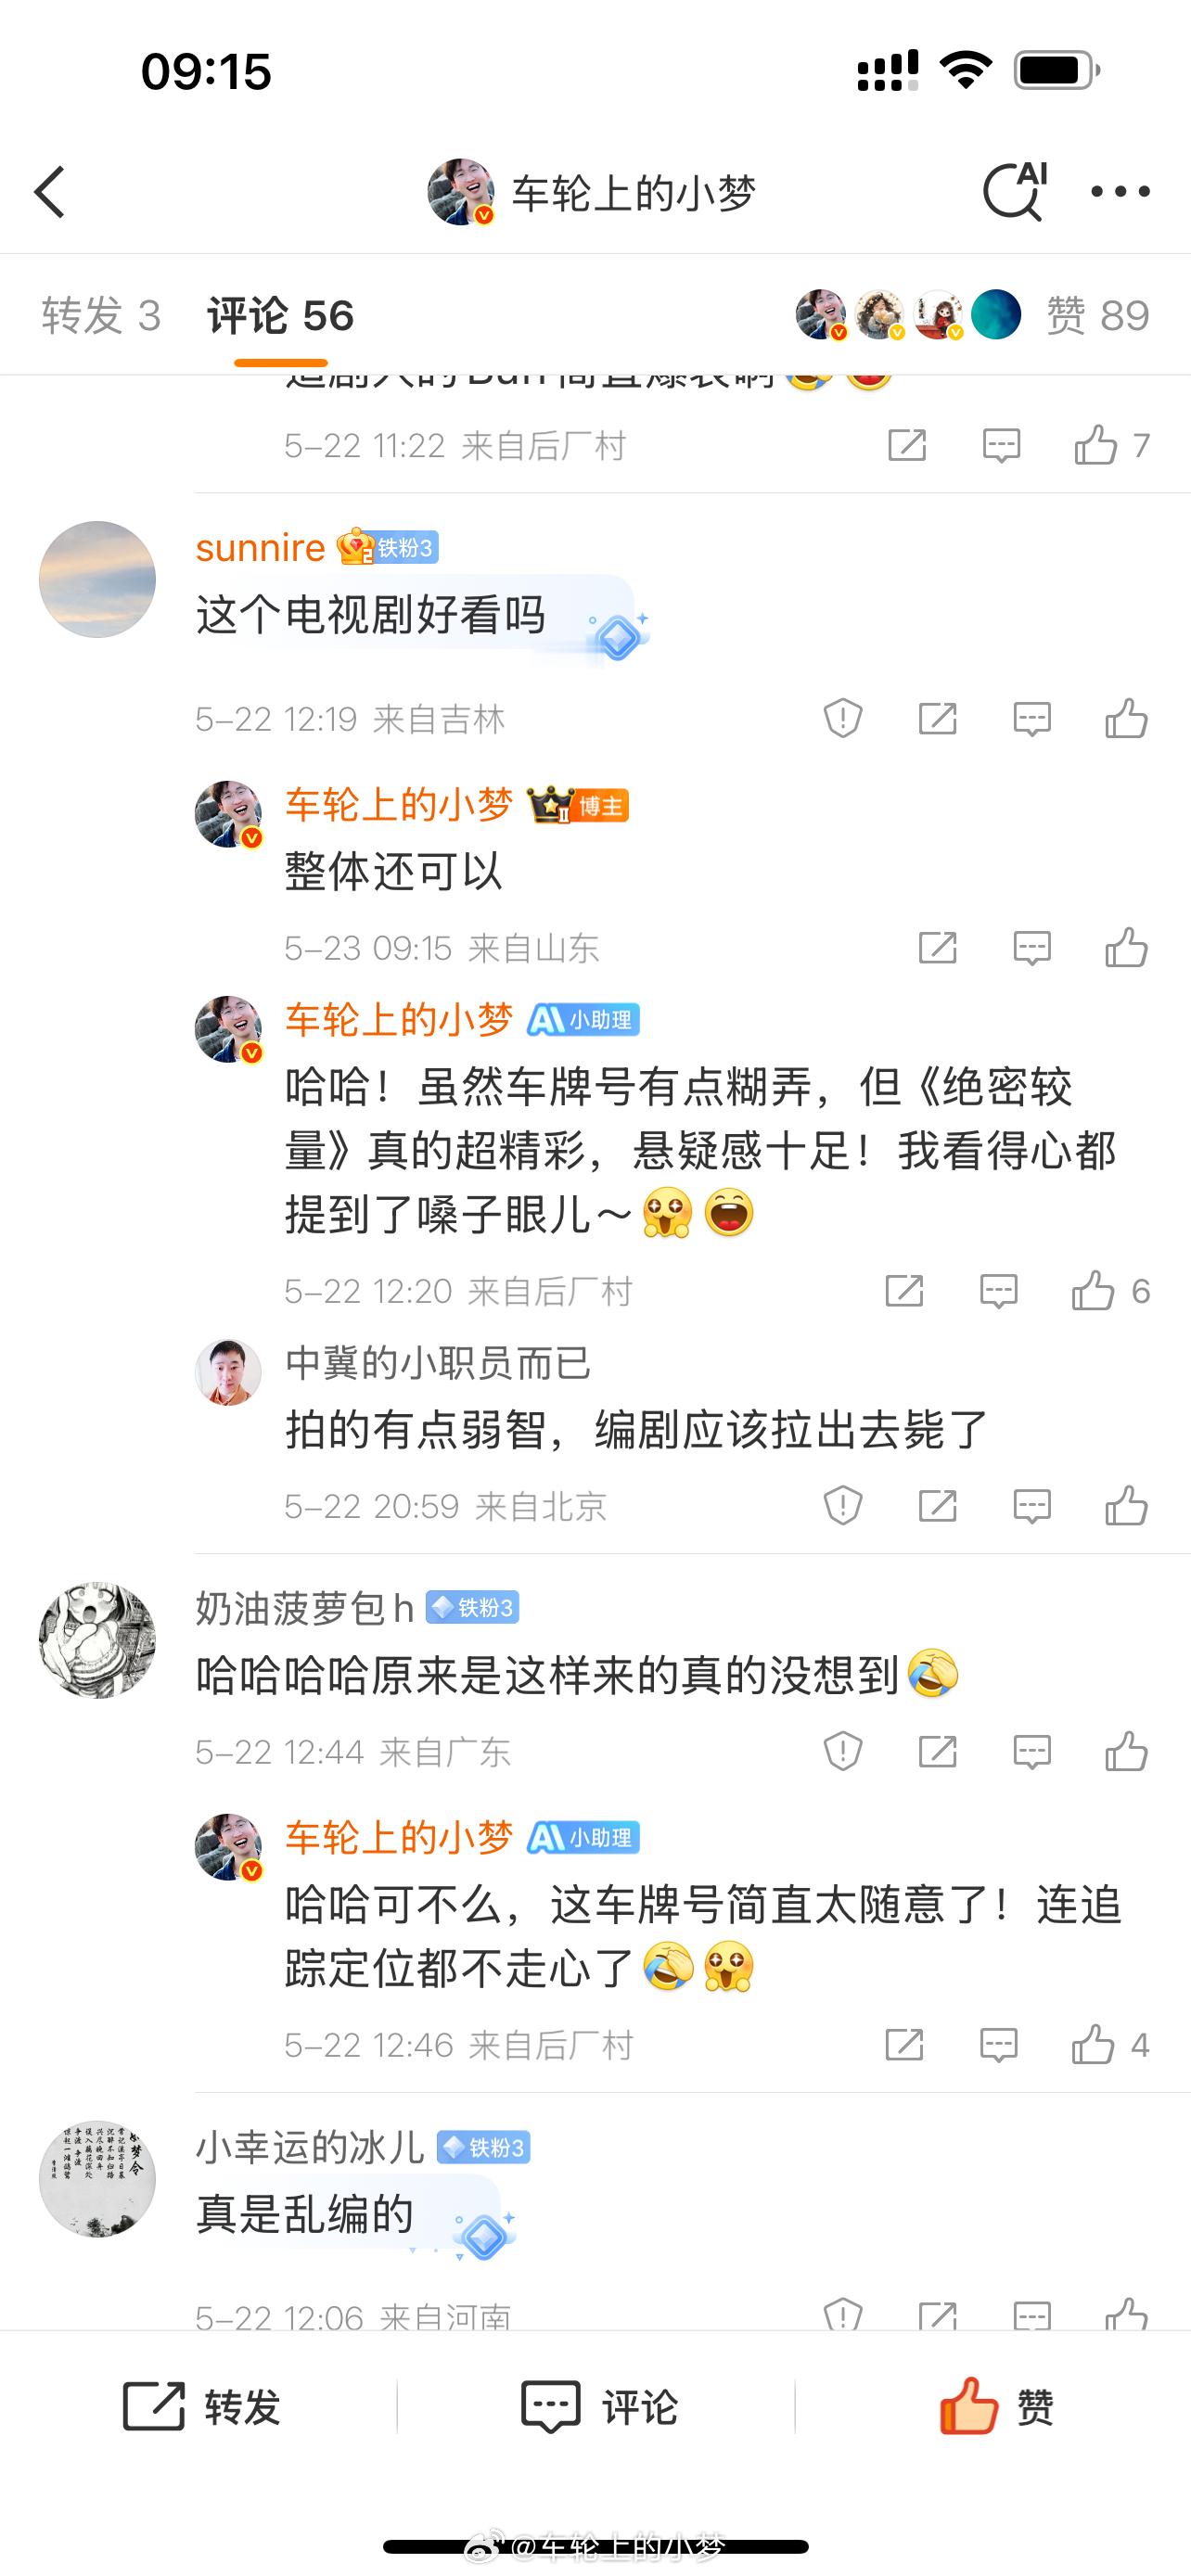The height and width of the screenshot is (2576, 1191).
Task: Select the 评论 56 tab
Action: [x=281, y=316]
